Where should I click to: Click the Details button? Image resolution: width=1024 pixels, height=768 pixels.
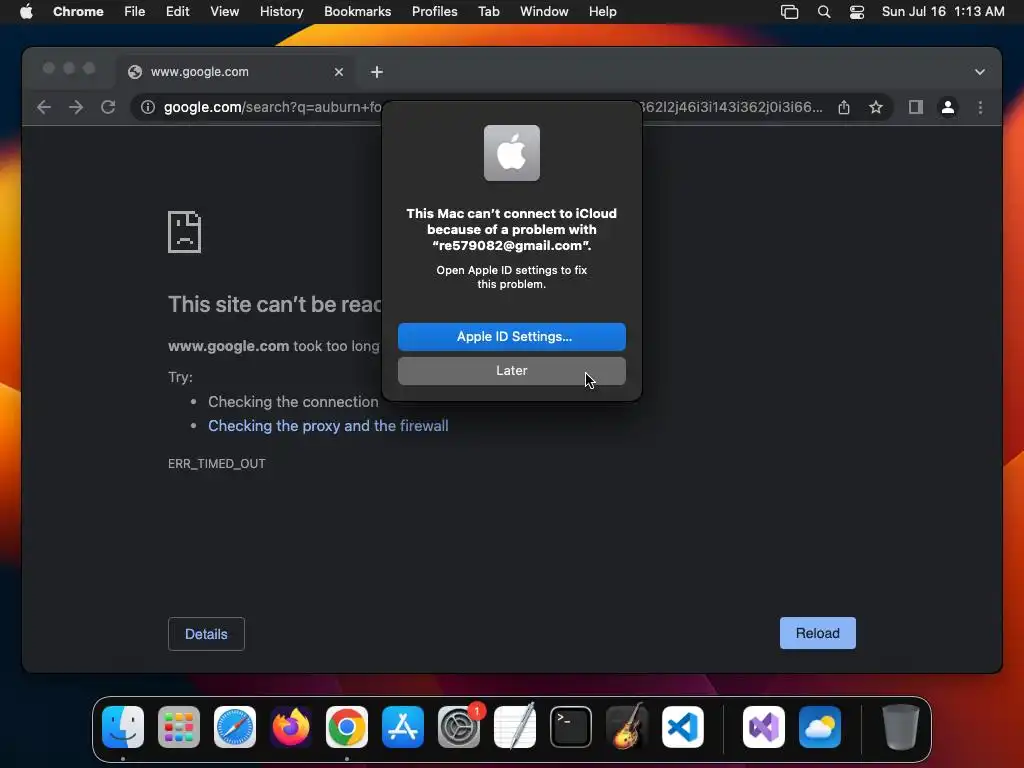pyautogui.click(x=206, y=634)
